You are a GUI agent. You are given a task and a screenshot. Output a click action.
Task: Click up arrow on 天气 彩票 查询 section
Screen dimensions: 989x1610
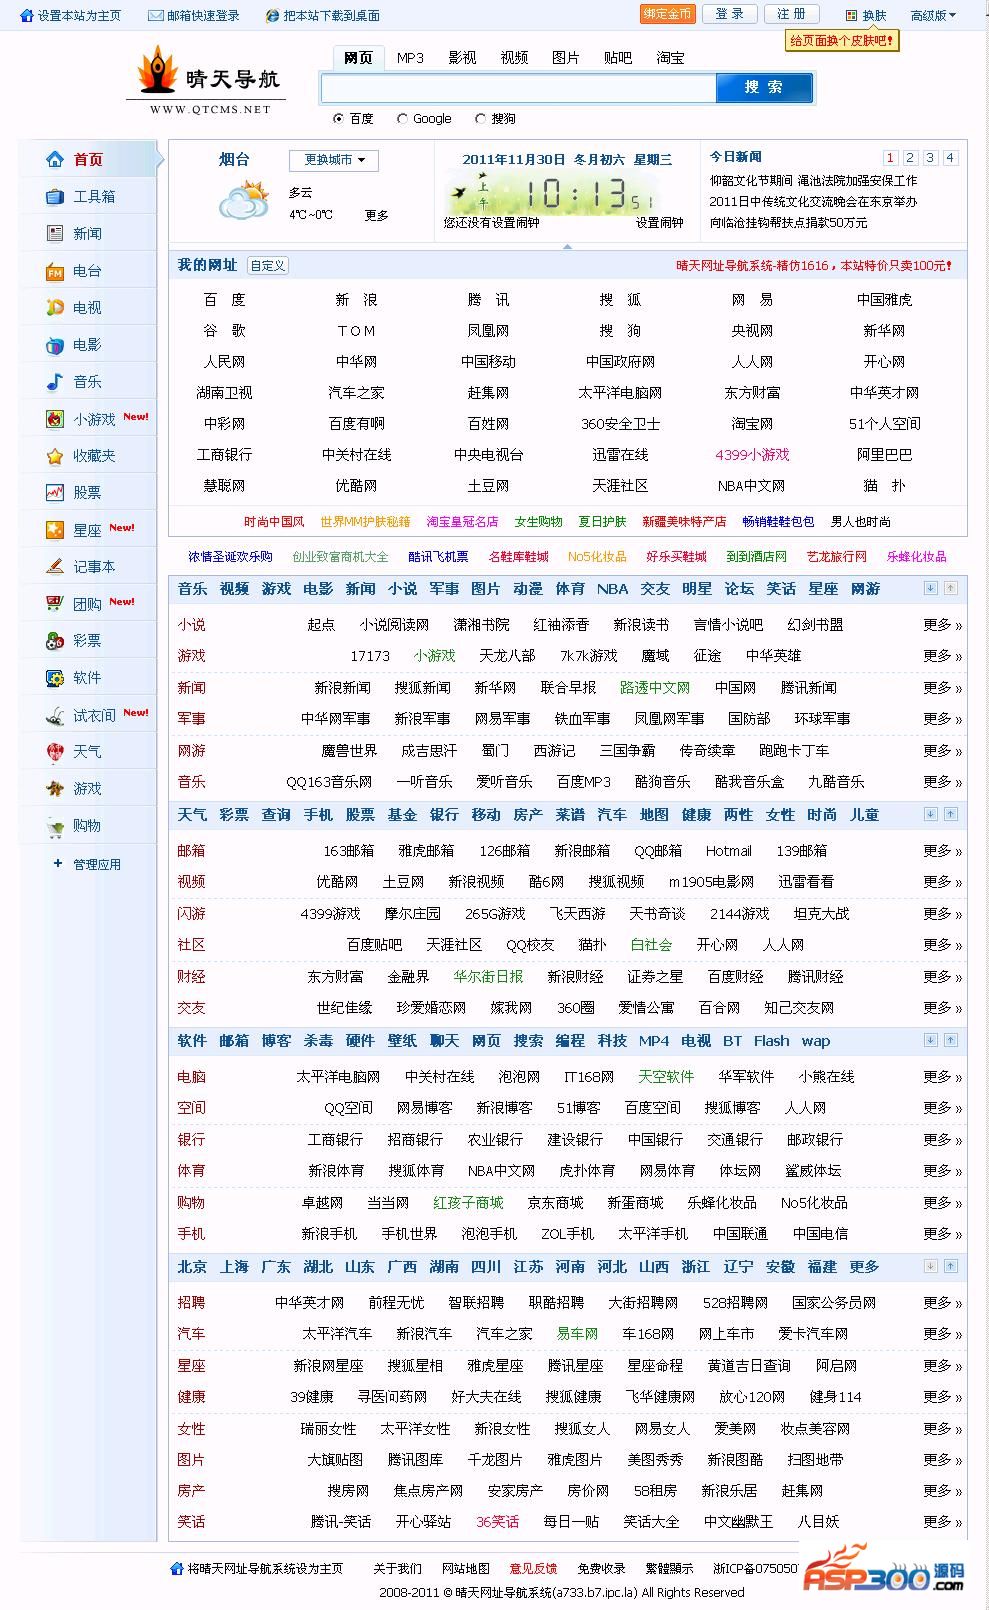(950, 814)
